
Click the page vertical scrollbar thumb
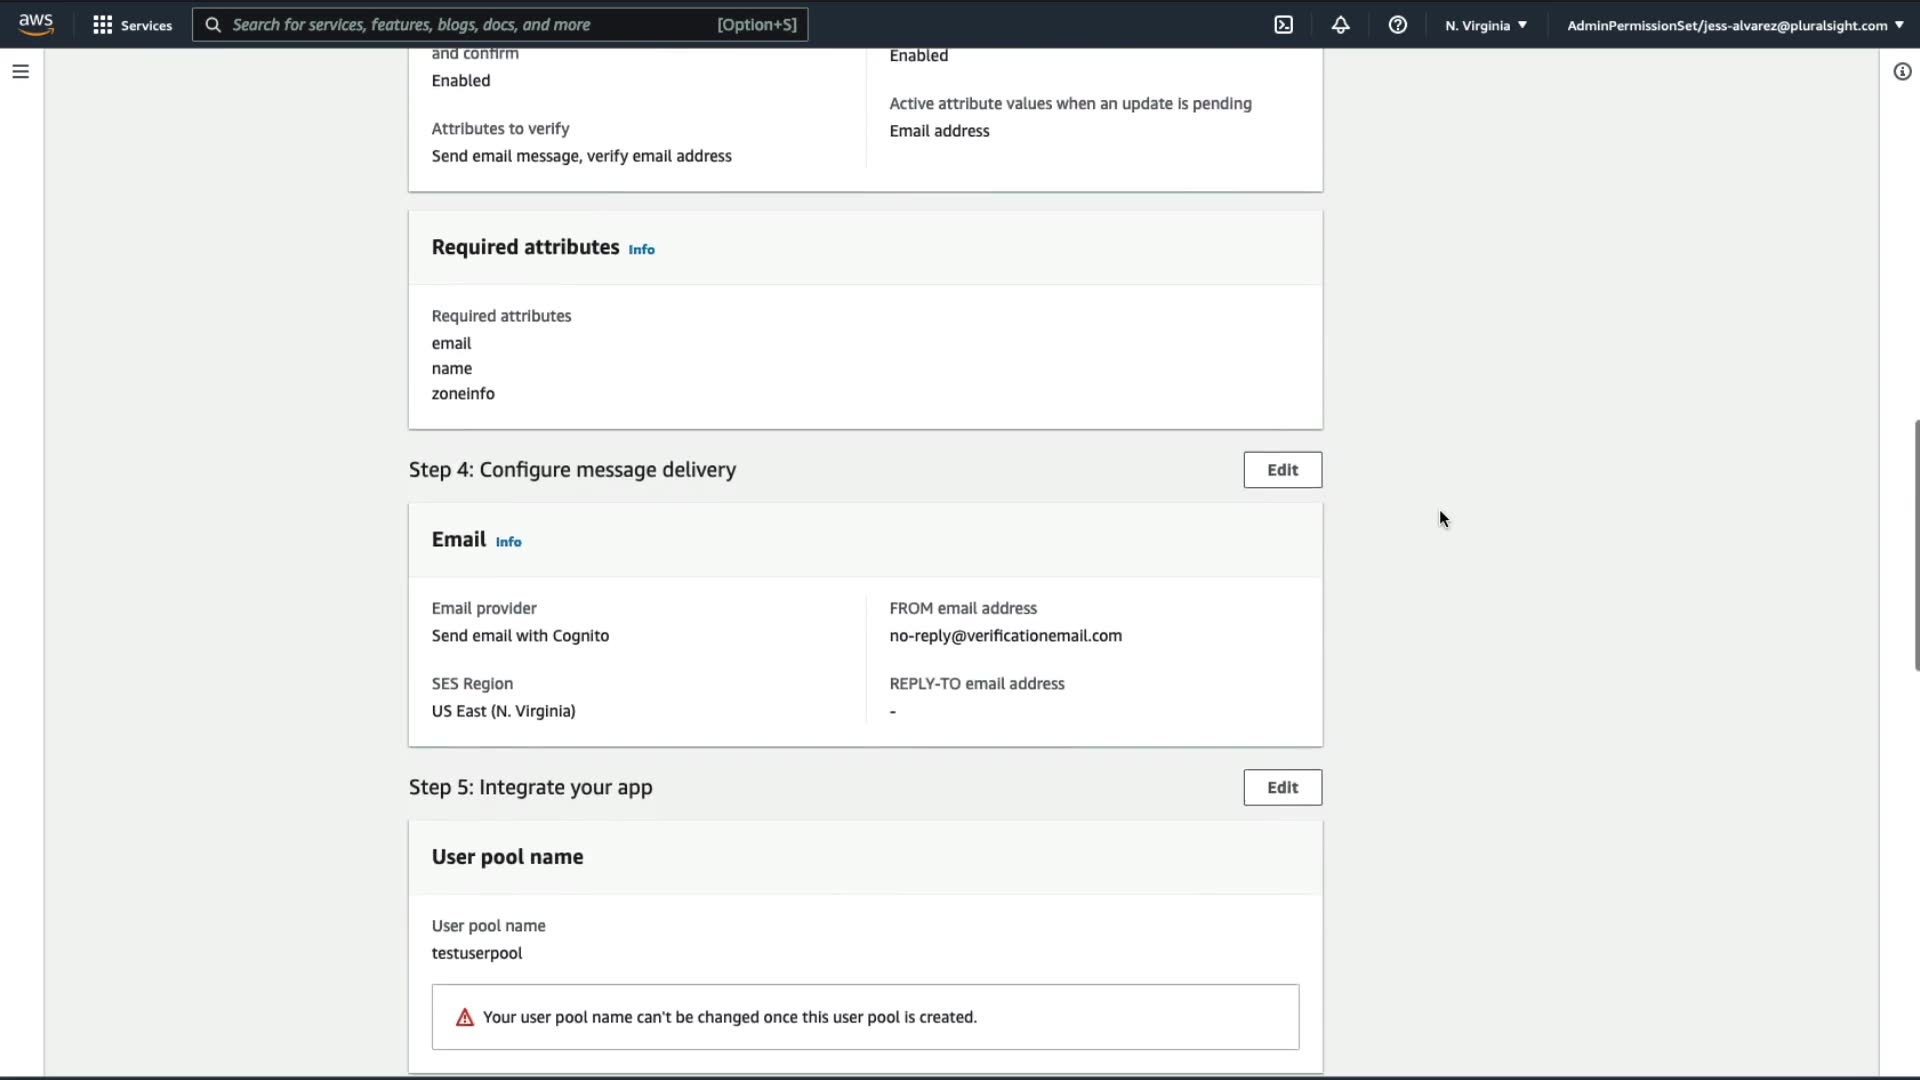click(x=1916, y=545)
